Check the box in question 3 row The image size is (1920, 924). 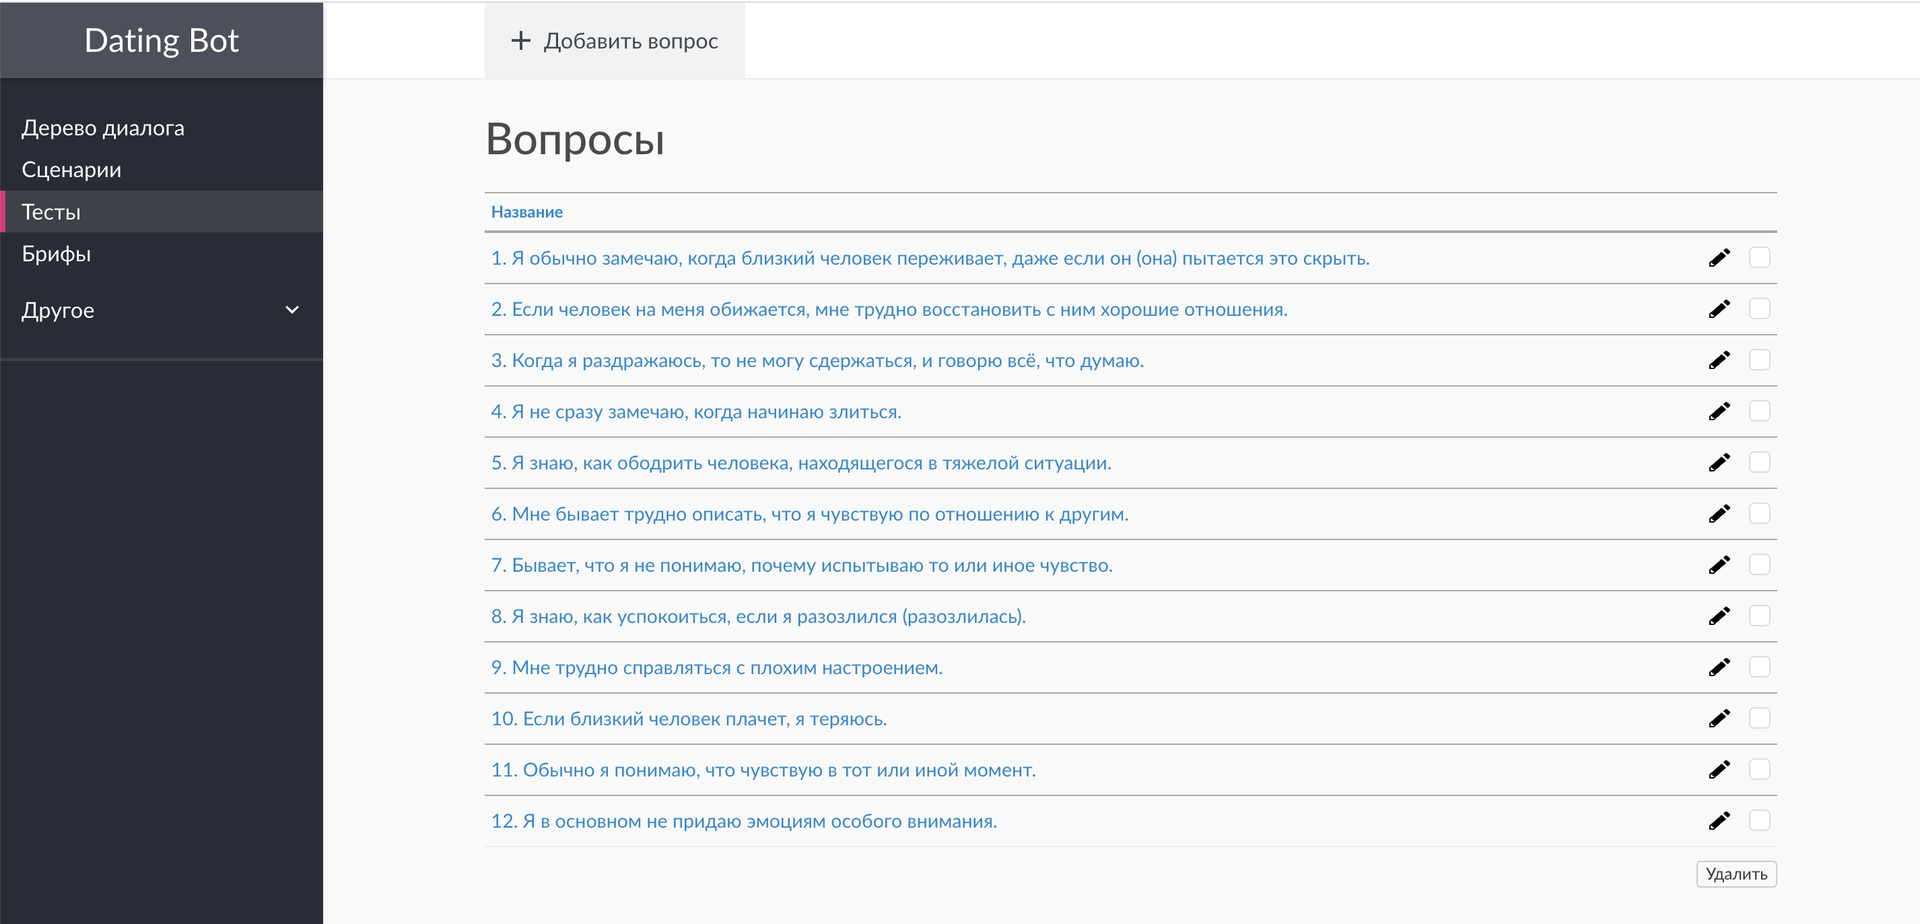pos(1760,360)
